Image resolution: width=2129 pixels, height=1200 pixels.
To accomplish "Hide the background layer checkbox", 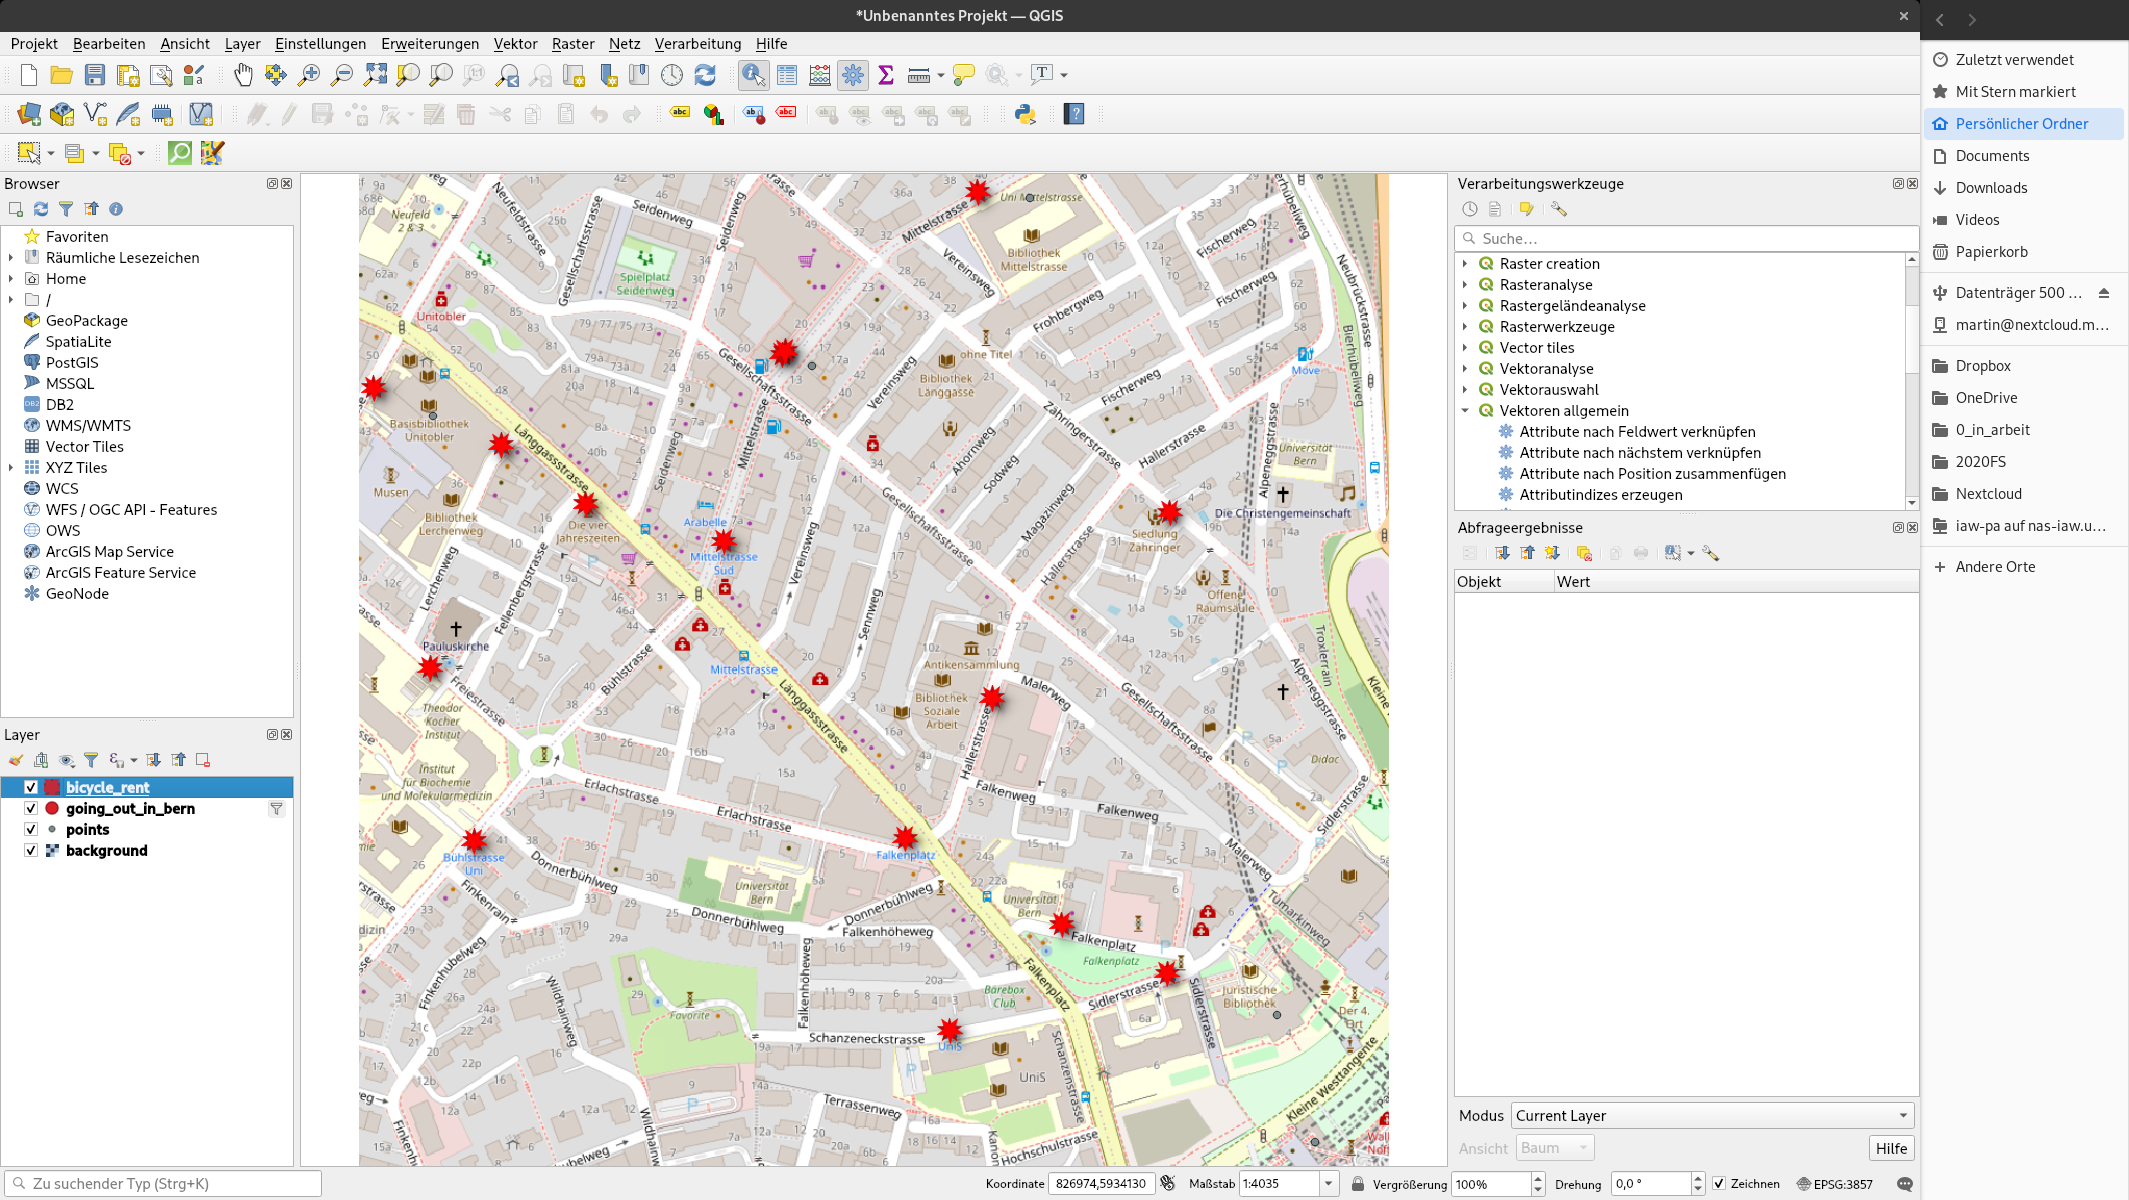I will coord(31,851).
